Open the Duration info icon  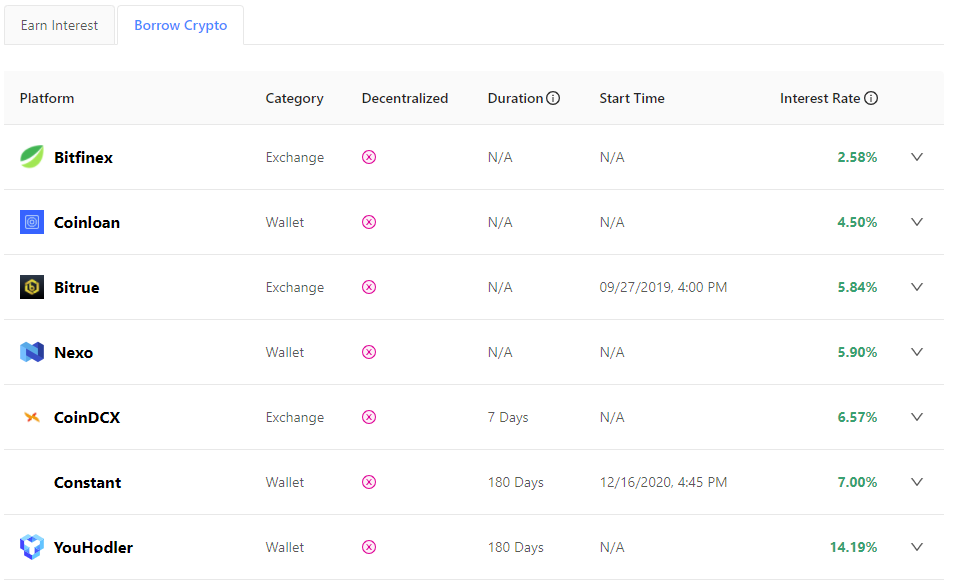pos(553,98)
